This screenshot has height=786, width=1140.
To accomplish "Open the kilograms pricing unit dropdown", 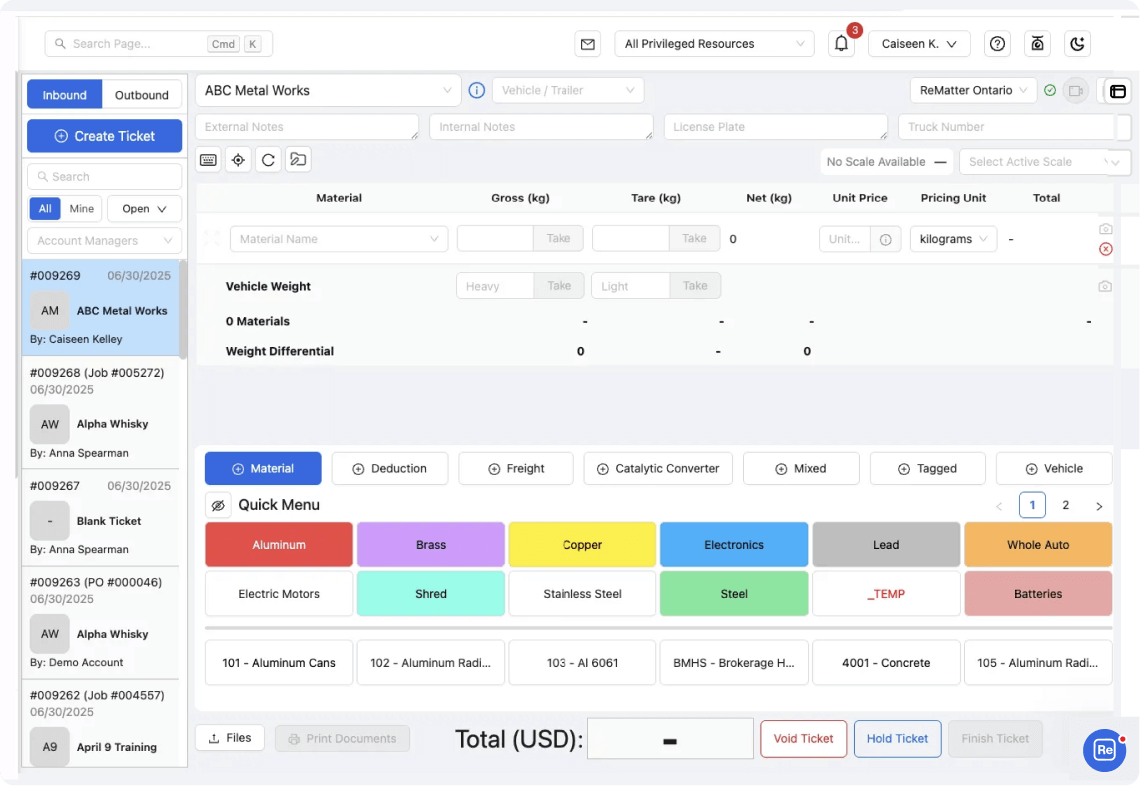I will pos(953,238).
